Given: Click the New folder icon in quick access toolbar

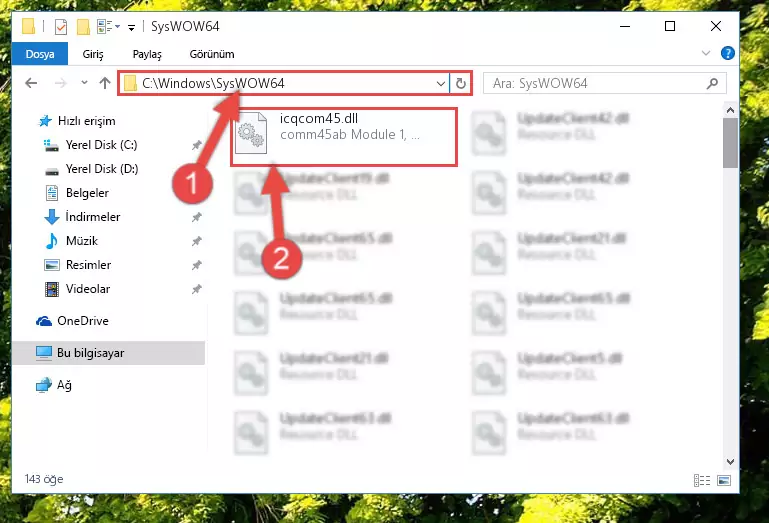Looking at the screenshot, I should pyautogui.click(x=83, y=26).
